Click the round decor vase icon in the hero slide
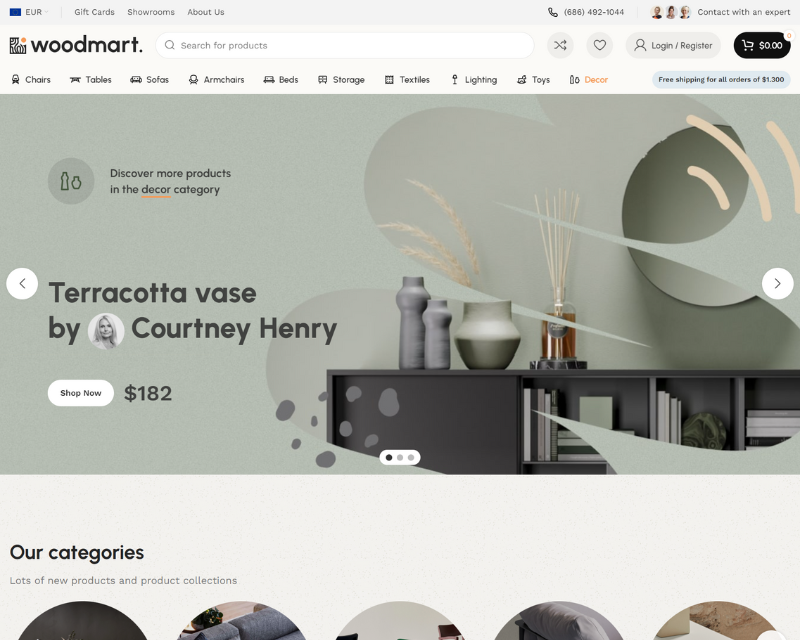800x640 pixels. click(71, 181)
